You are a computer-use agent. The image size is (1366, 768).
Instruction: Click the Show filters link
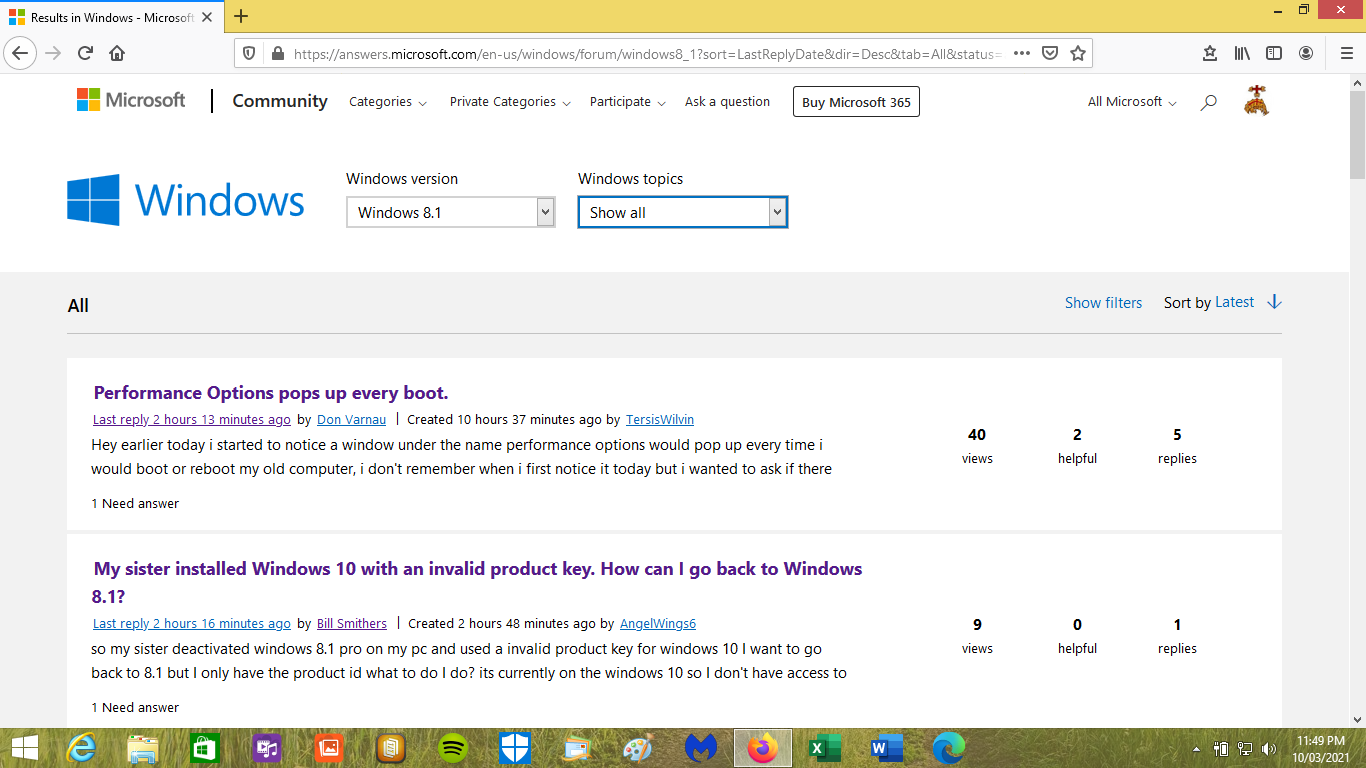pos(1103,302)
